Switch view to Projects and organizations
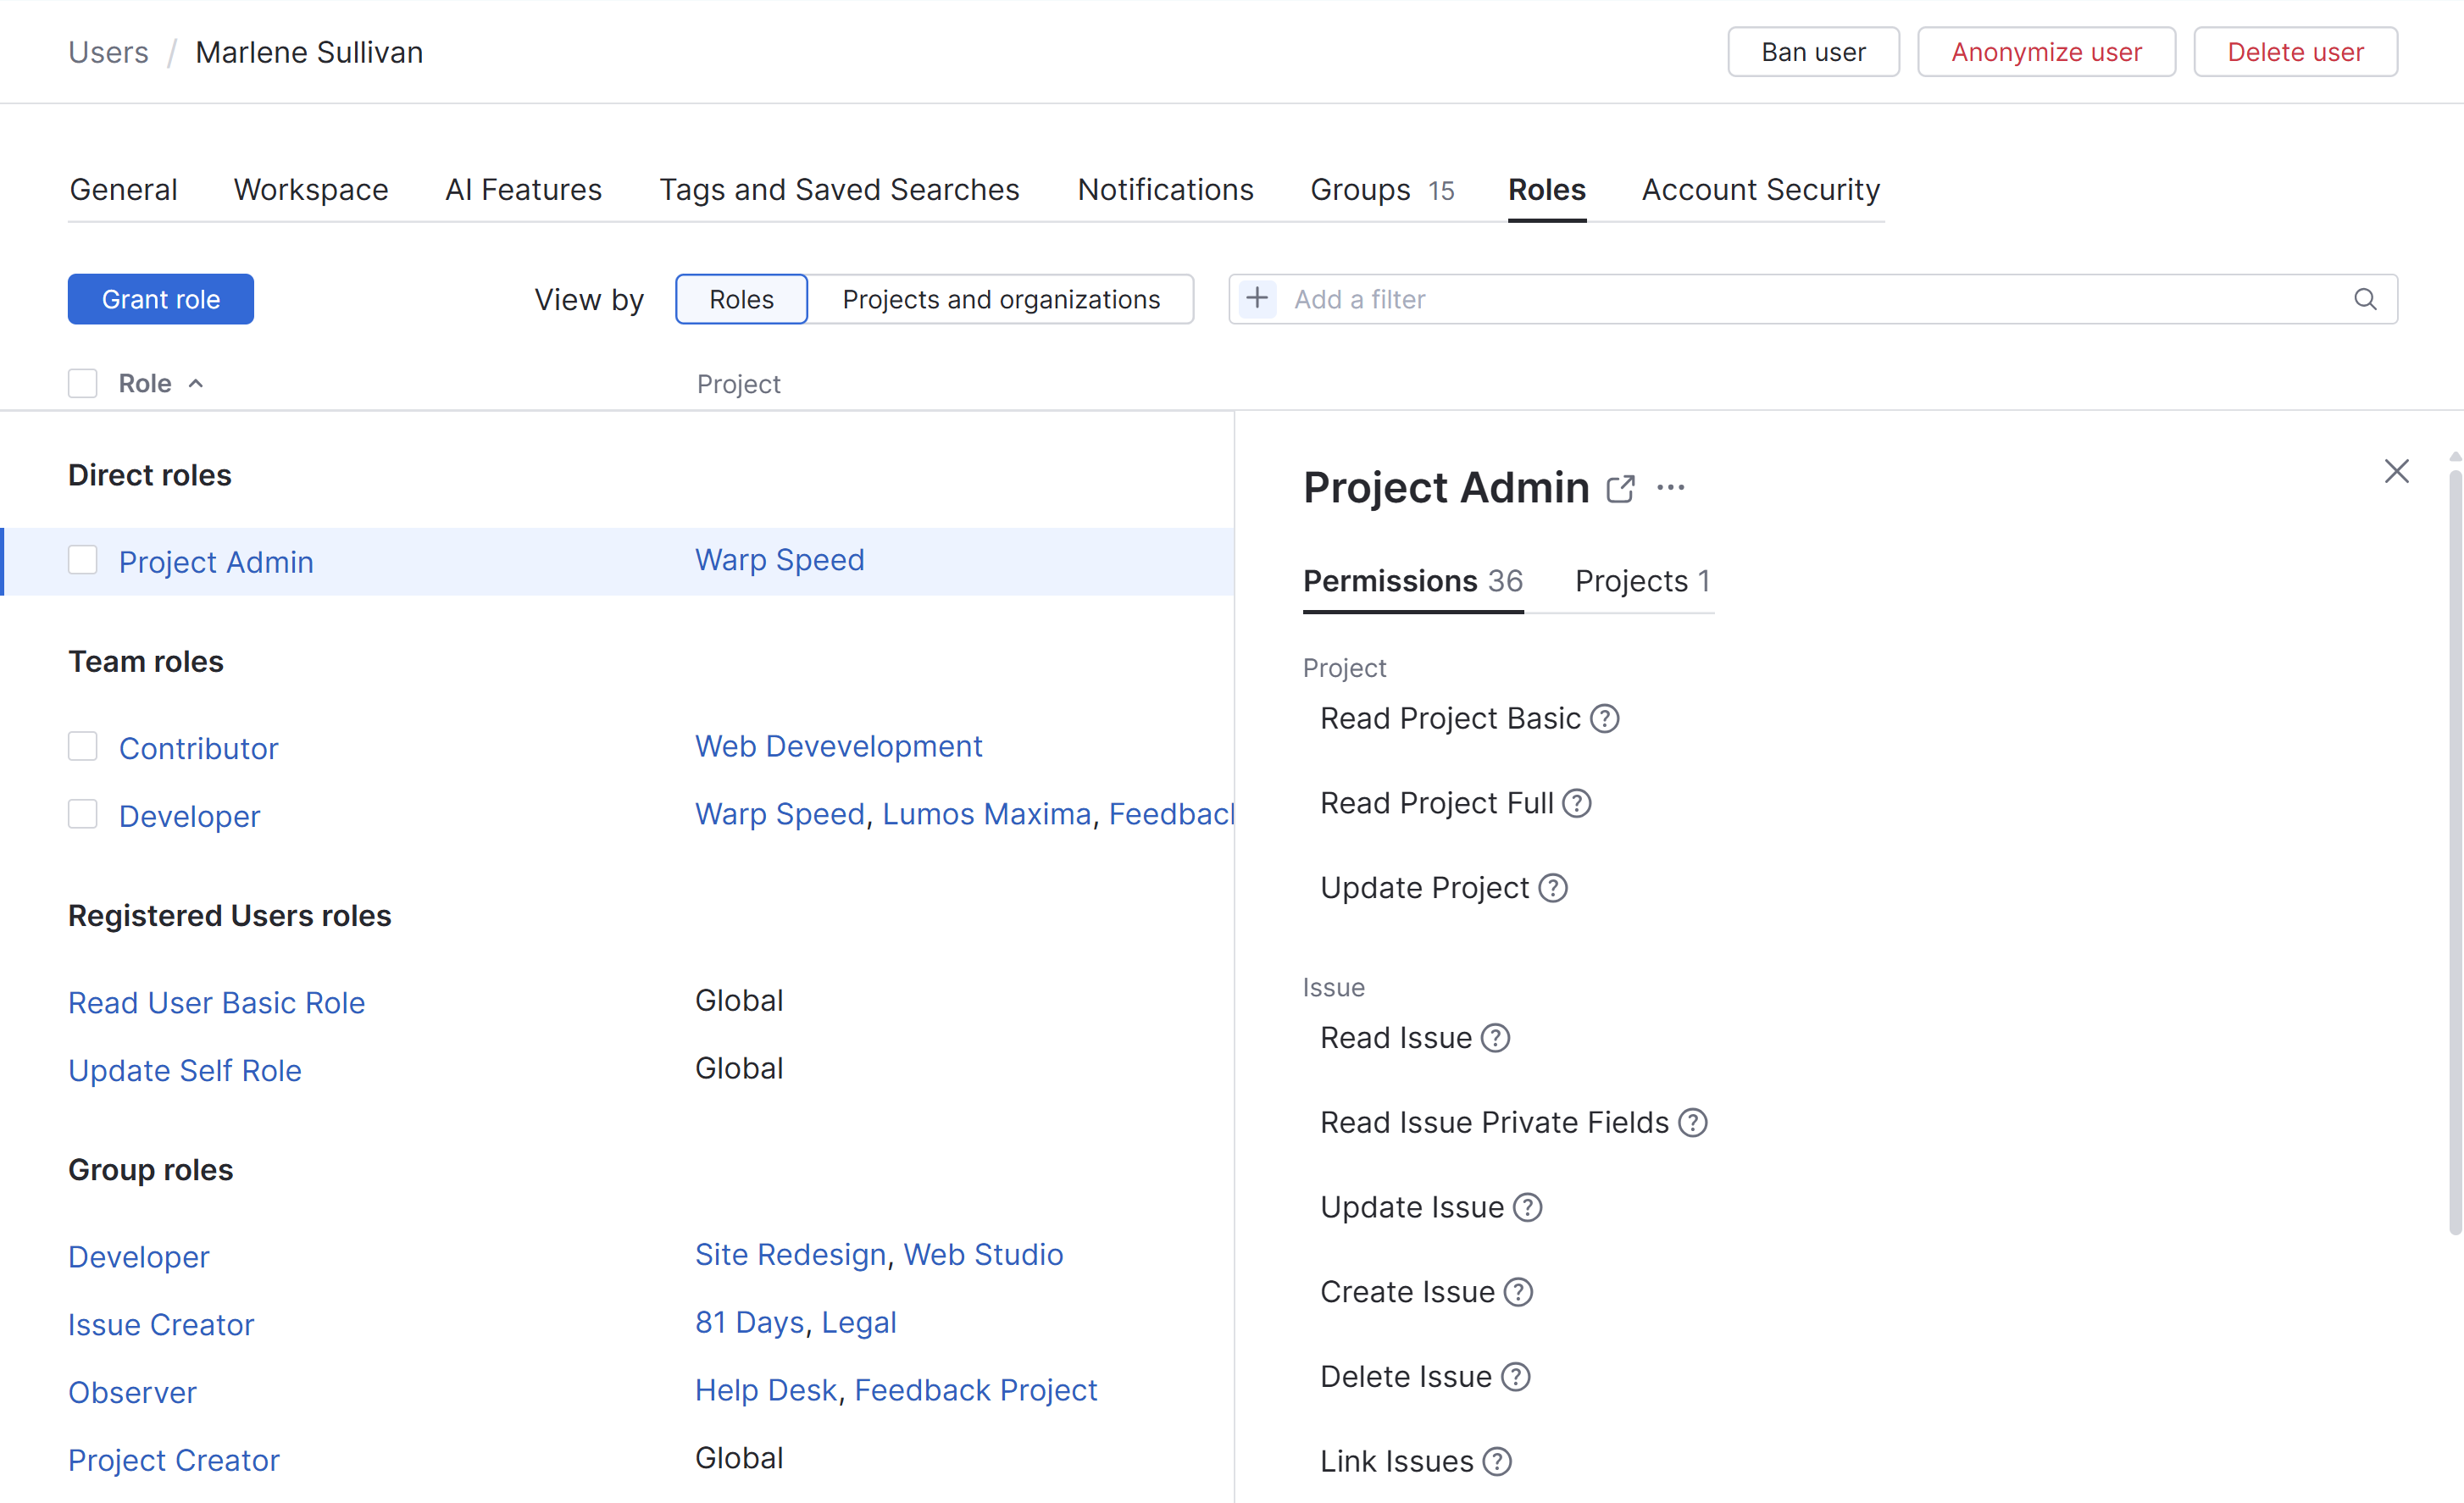Viewport: 2464px width, 1503px height. click(1000, 299)
